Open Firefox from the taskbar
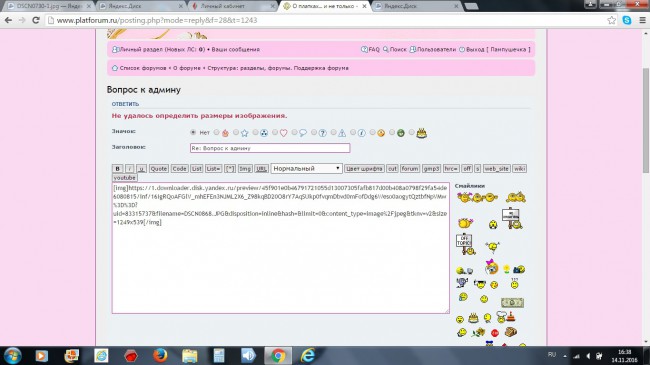The height and width of the screenshot is (365, 650). [x=160, y=355]
